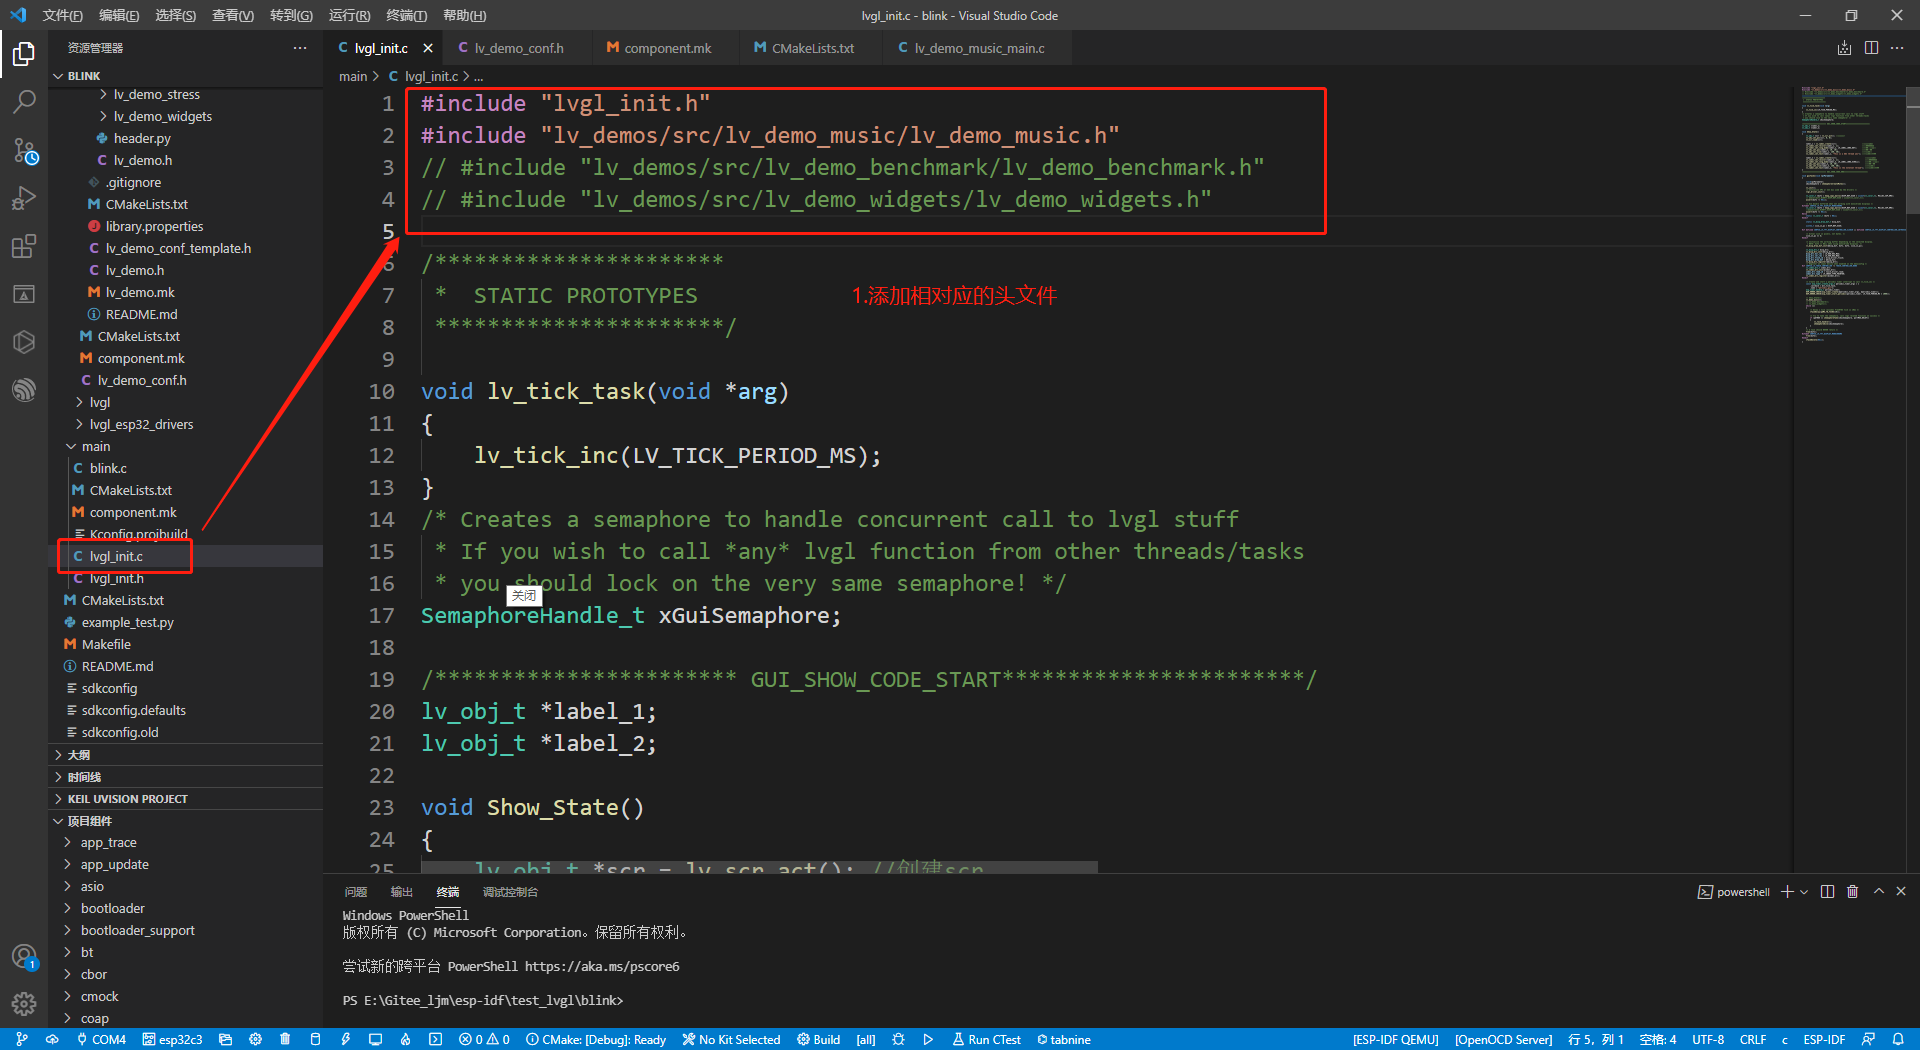Viewport: 1920px width, 1050px height.
Task: Split the editor using the top-right icon
Action: [1871, 47]
